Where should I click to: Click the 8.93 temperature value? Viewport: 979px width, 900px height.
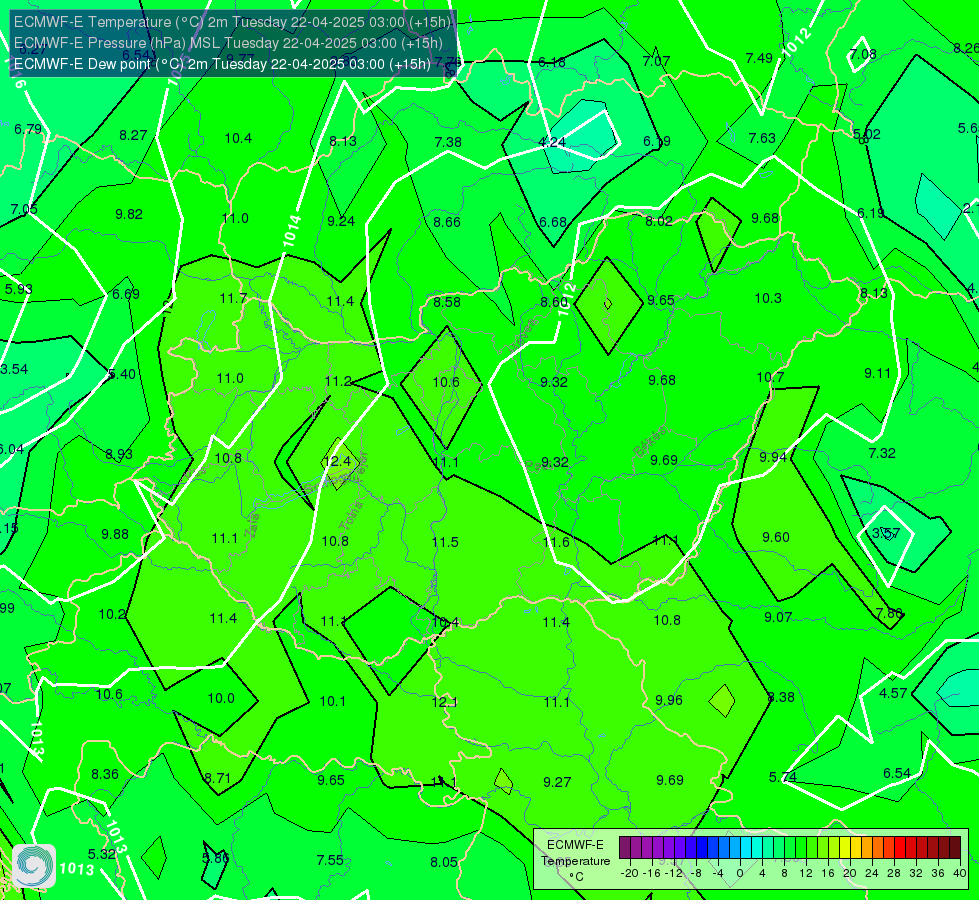tap(119, 454)
